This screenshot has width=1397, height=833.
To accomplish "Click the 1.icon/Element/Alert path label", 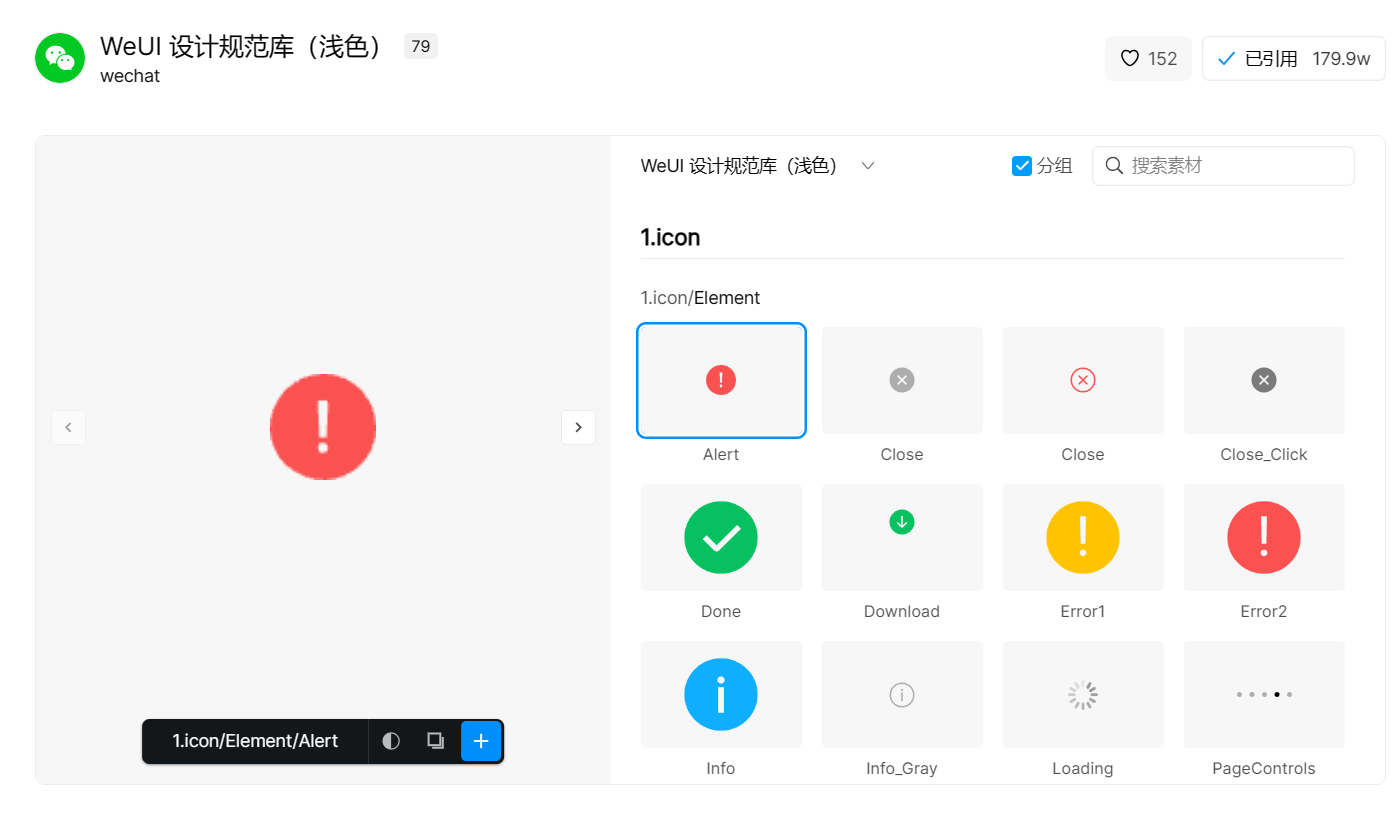I will pos(255,741).
